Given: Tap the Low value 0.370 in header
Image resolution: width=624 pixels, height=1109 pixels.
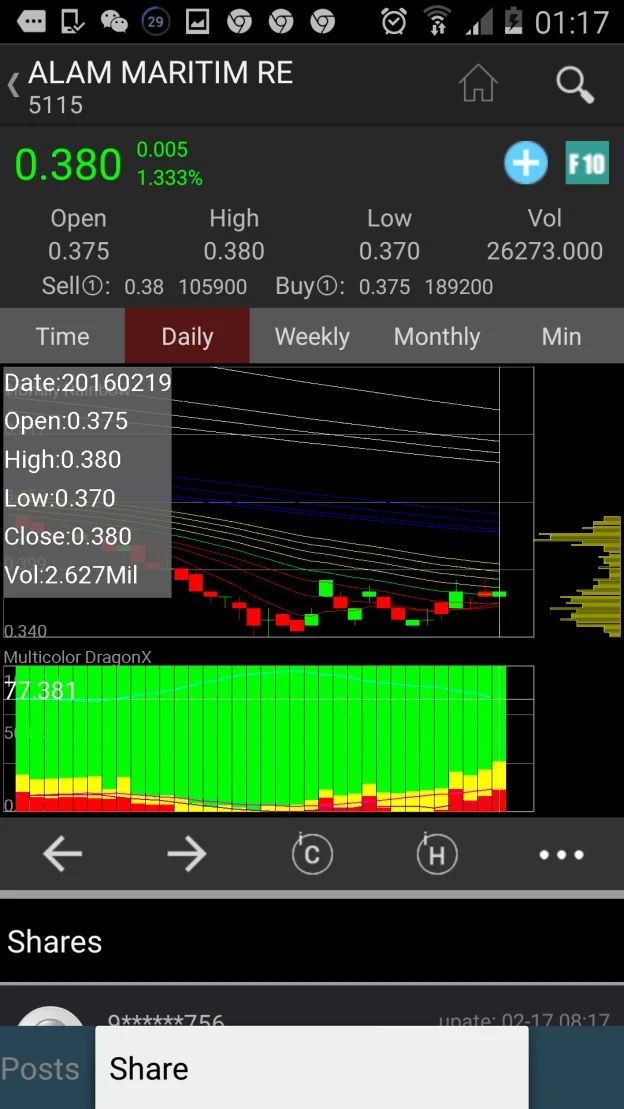Looking at the screenshot, I should [x=389, y=251].
